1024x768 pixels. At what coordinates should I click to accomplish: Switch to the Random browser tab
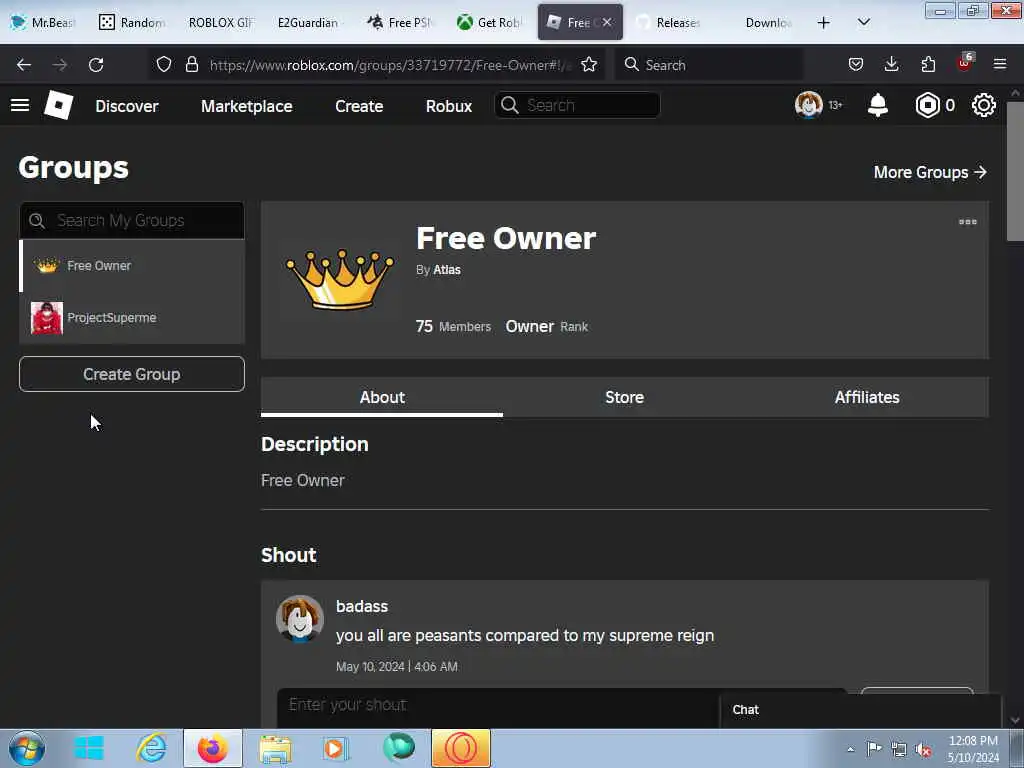coord(131,22)
